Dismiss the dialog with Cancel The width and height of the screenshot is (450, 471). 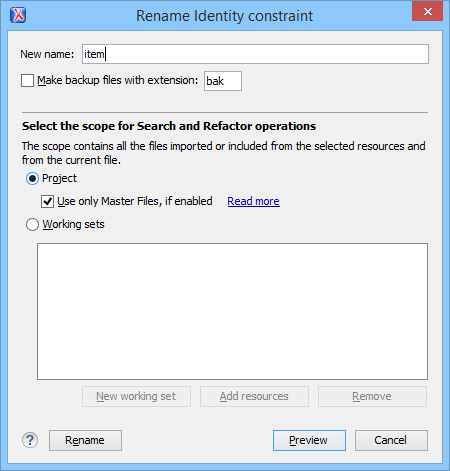pos(391,440)
